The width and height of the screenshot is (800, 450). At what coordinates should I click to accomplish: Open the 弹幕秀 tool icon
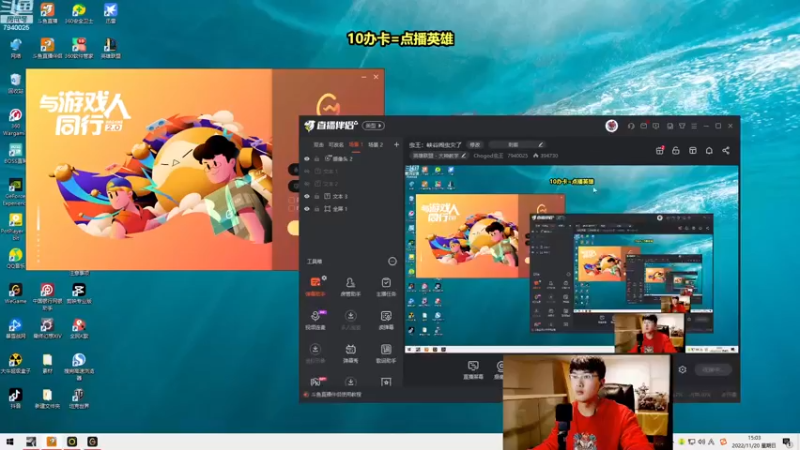point(350,353)
